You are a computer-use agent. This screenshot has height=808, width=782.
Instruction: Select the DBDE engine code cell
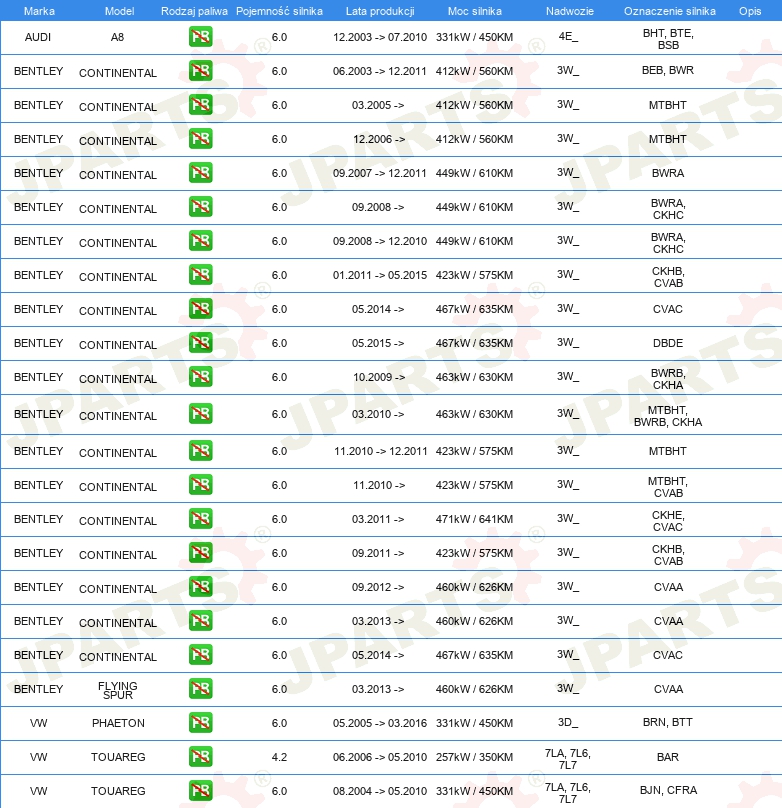tap(668, 343)
